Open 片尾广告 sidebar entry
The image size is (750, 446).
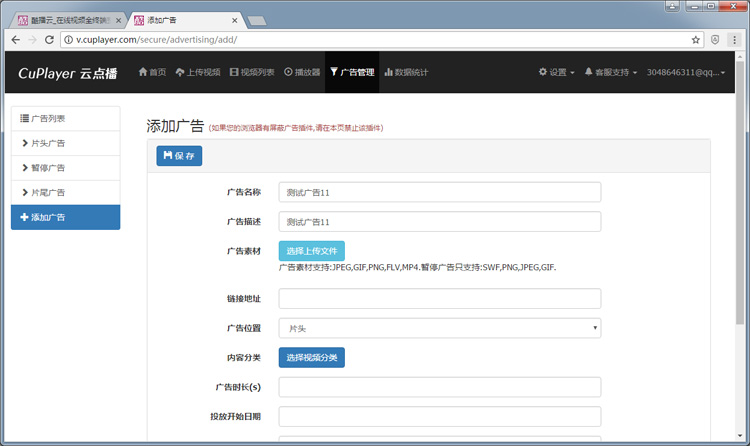(65, 192)
